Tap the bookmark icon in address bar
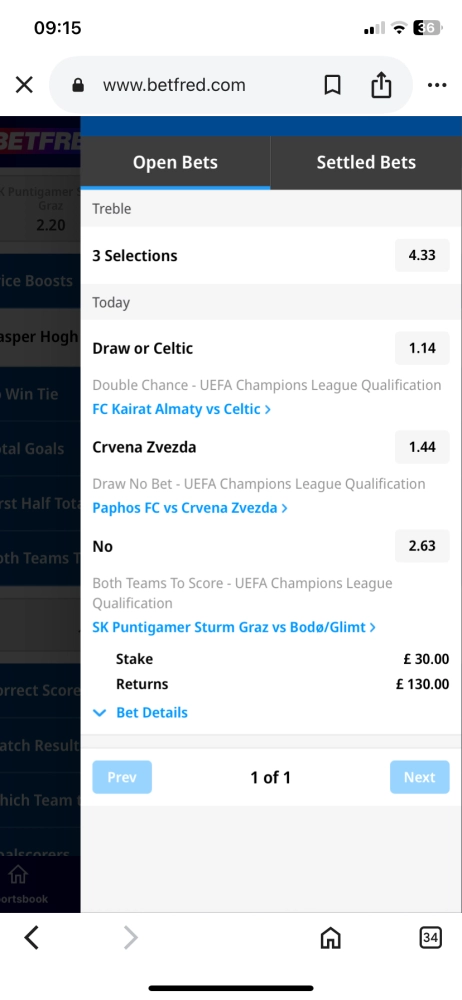Viewport: 462px width, 1000px height. [332, 85]
